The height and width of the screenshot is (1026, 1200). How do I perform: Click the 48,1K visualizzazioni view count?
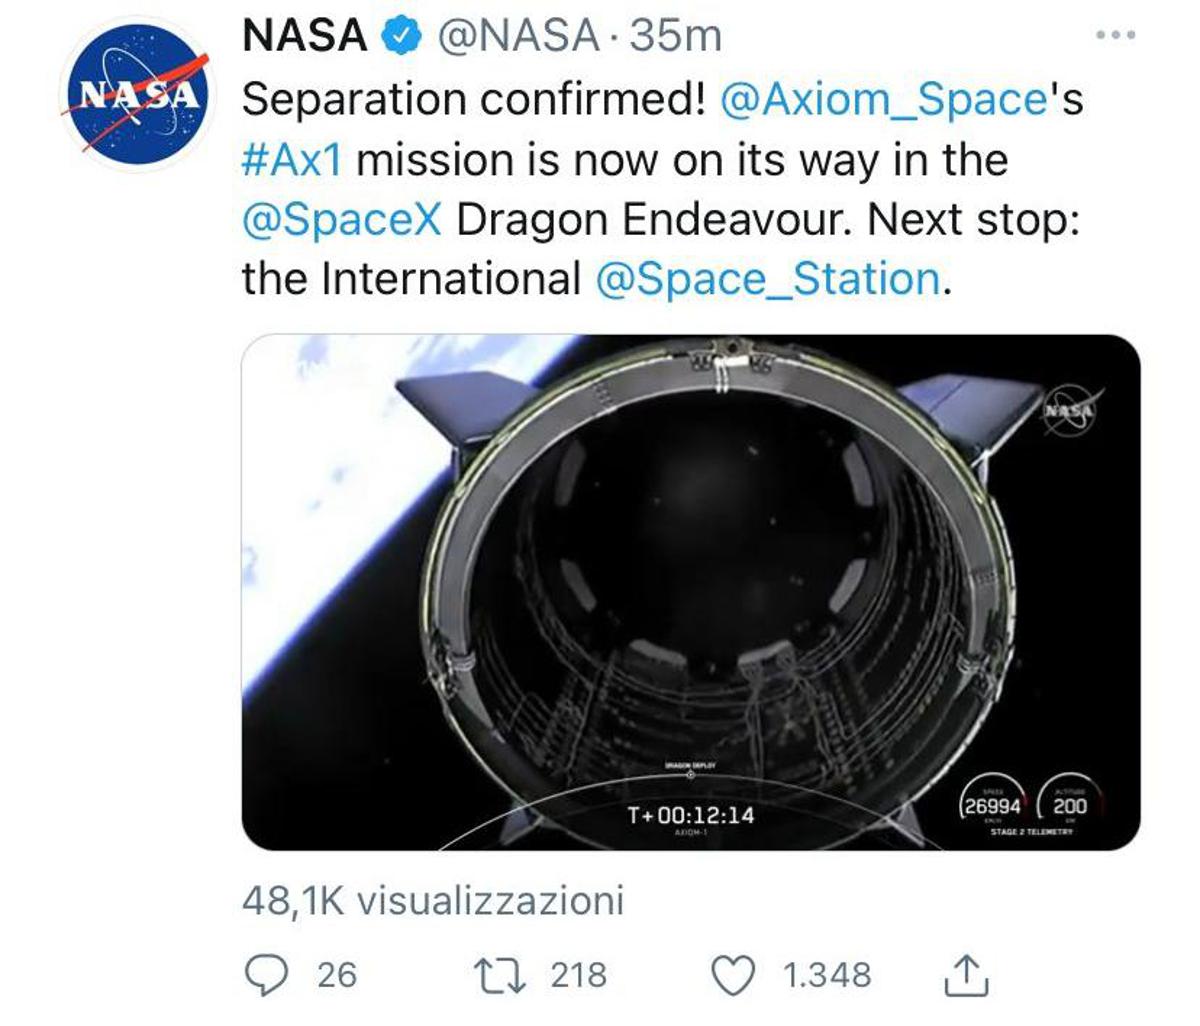coord(433,900)
